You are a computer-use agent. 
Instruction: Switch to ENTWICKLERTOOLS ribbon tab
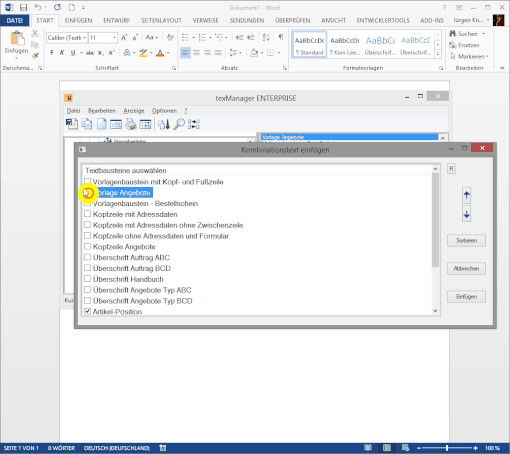(x=383, y=21)
